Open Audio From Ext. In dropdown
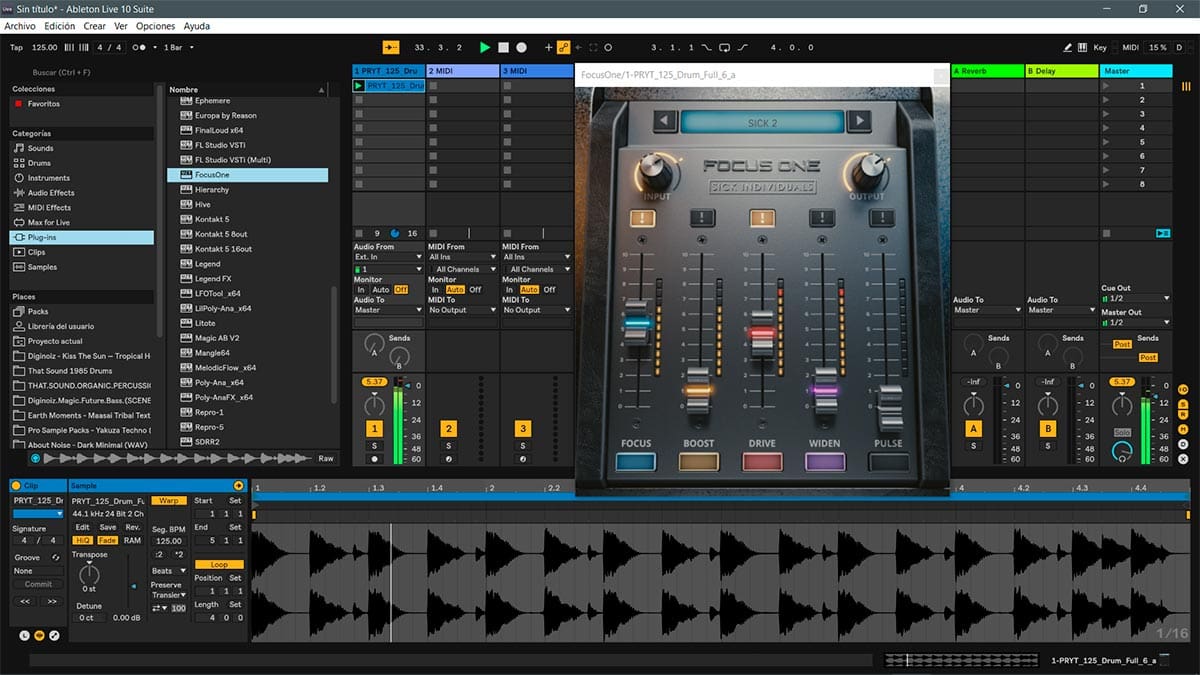This screenshot has width=1200, height=675. point(389,257)
